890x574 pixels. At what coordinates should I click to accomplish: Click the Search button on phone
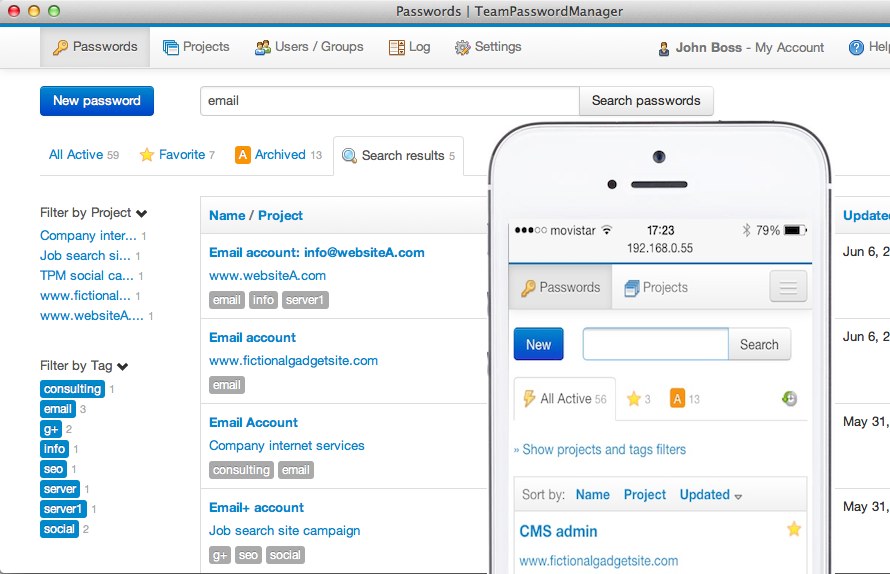tap(759, 345)
